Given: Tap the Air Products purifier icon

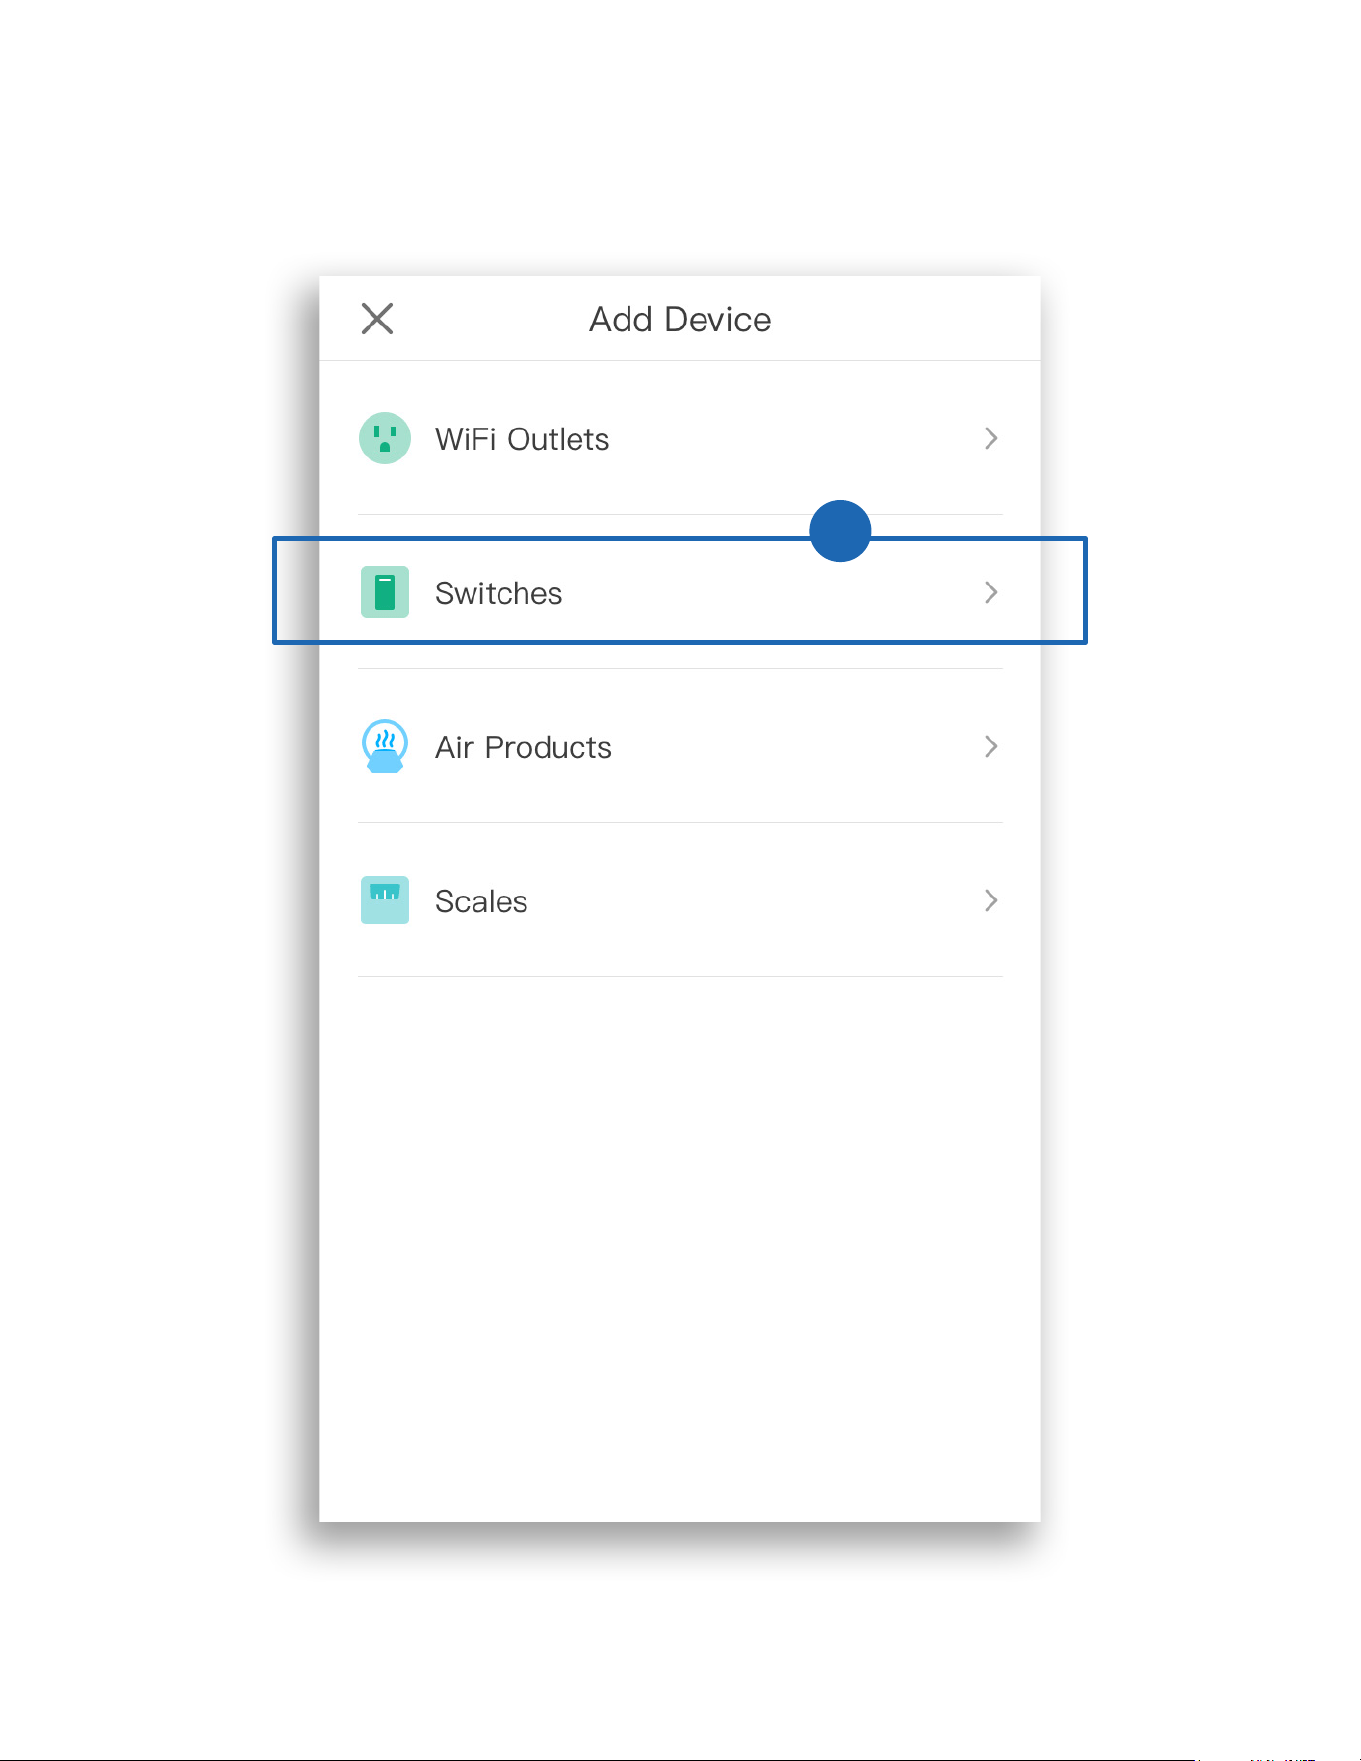Looking at the screenshot, I should point(385,746).
